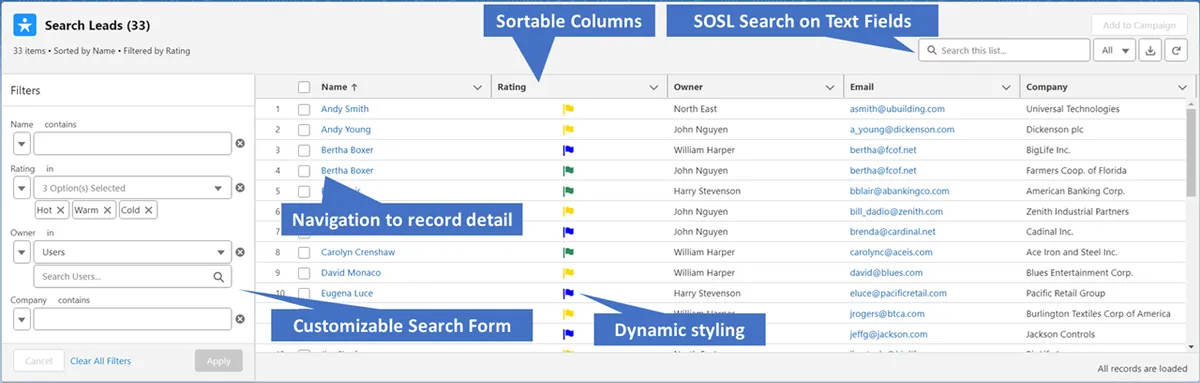1200x383 pixels.
Task: Open the Andy Smith lead record link
Action: [345, 109]
